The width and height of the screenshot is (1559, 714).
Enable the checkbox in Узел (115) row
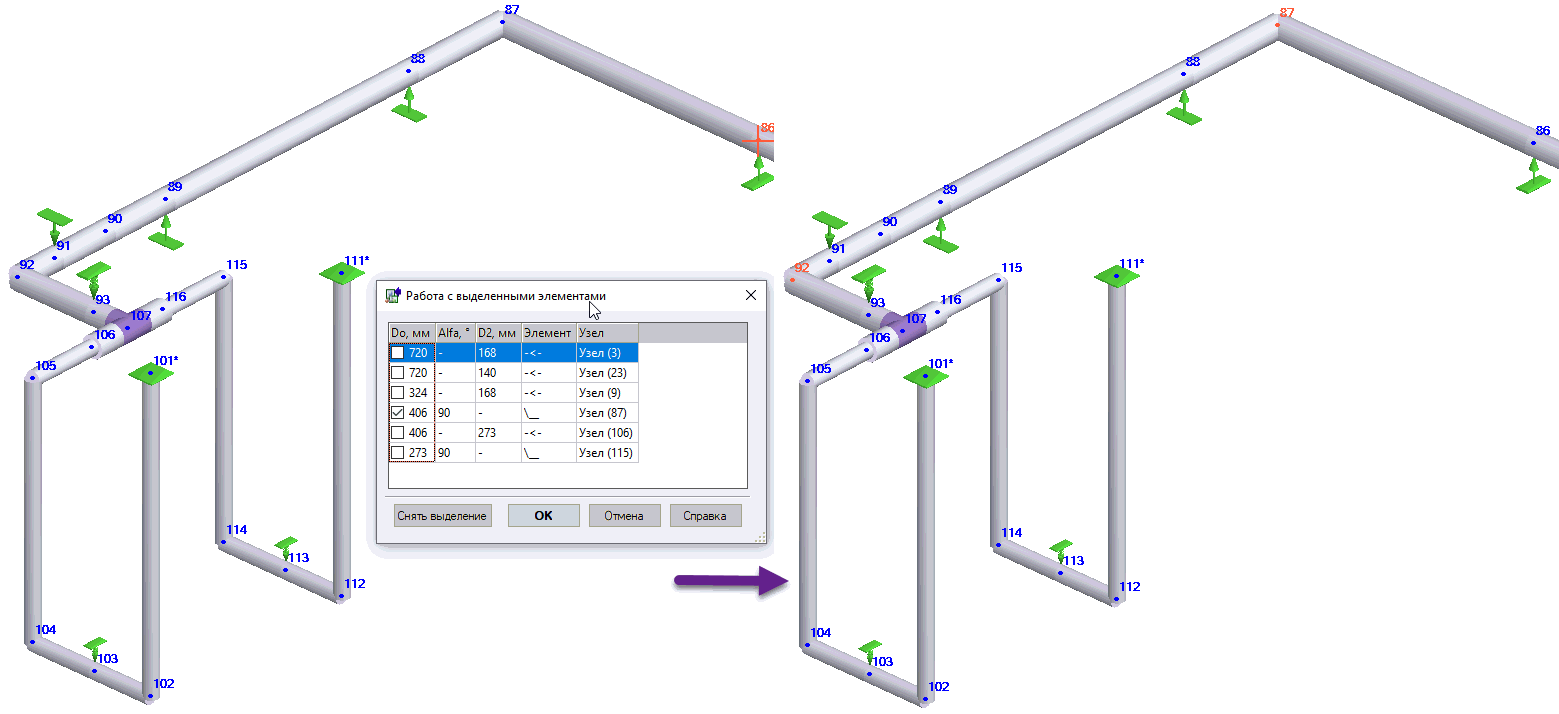coord(398,453)
